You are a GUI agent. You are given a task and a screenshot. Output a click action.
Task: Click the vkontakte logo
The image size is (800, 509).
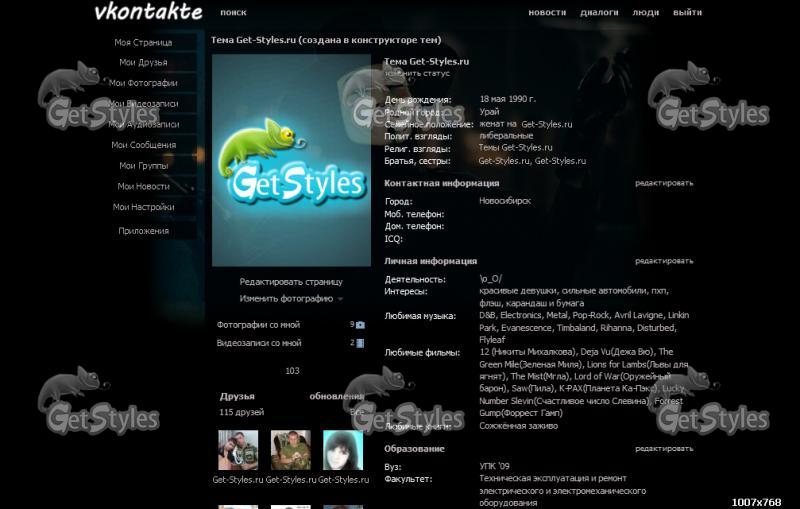148,12
